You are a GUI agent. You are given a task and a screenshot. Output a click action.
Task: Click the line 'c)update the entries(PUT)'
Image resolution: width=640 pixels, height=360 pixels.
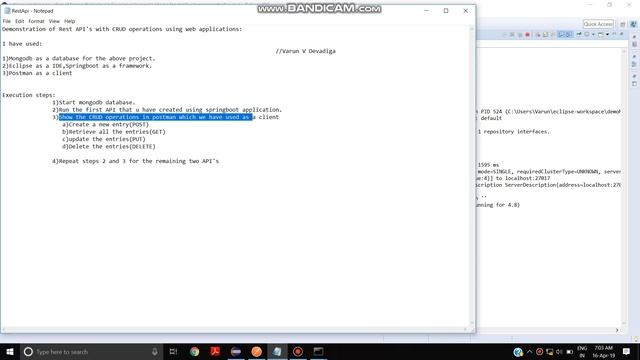(104, 139)
